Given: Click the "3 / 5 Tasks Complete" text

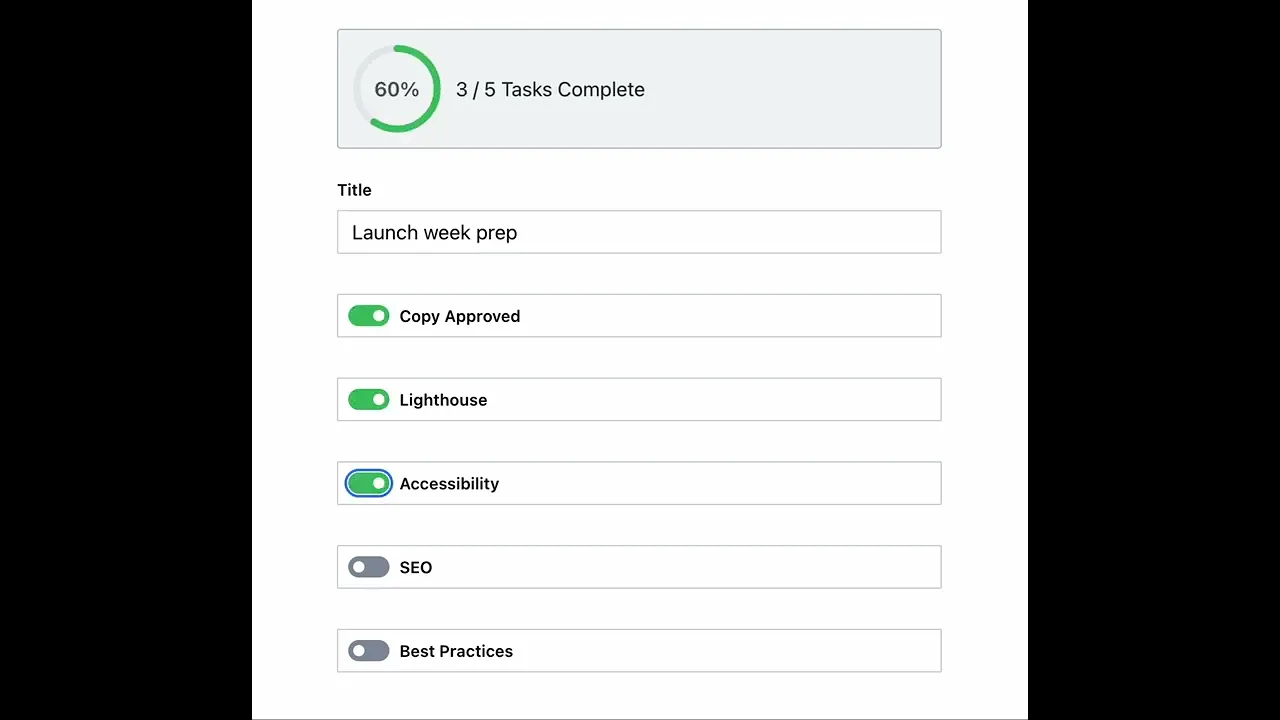Looking at the screenshot, I should click(x=550, y=90).
